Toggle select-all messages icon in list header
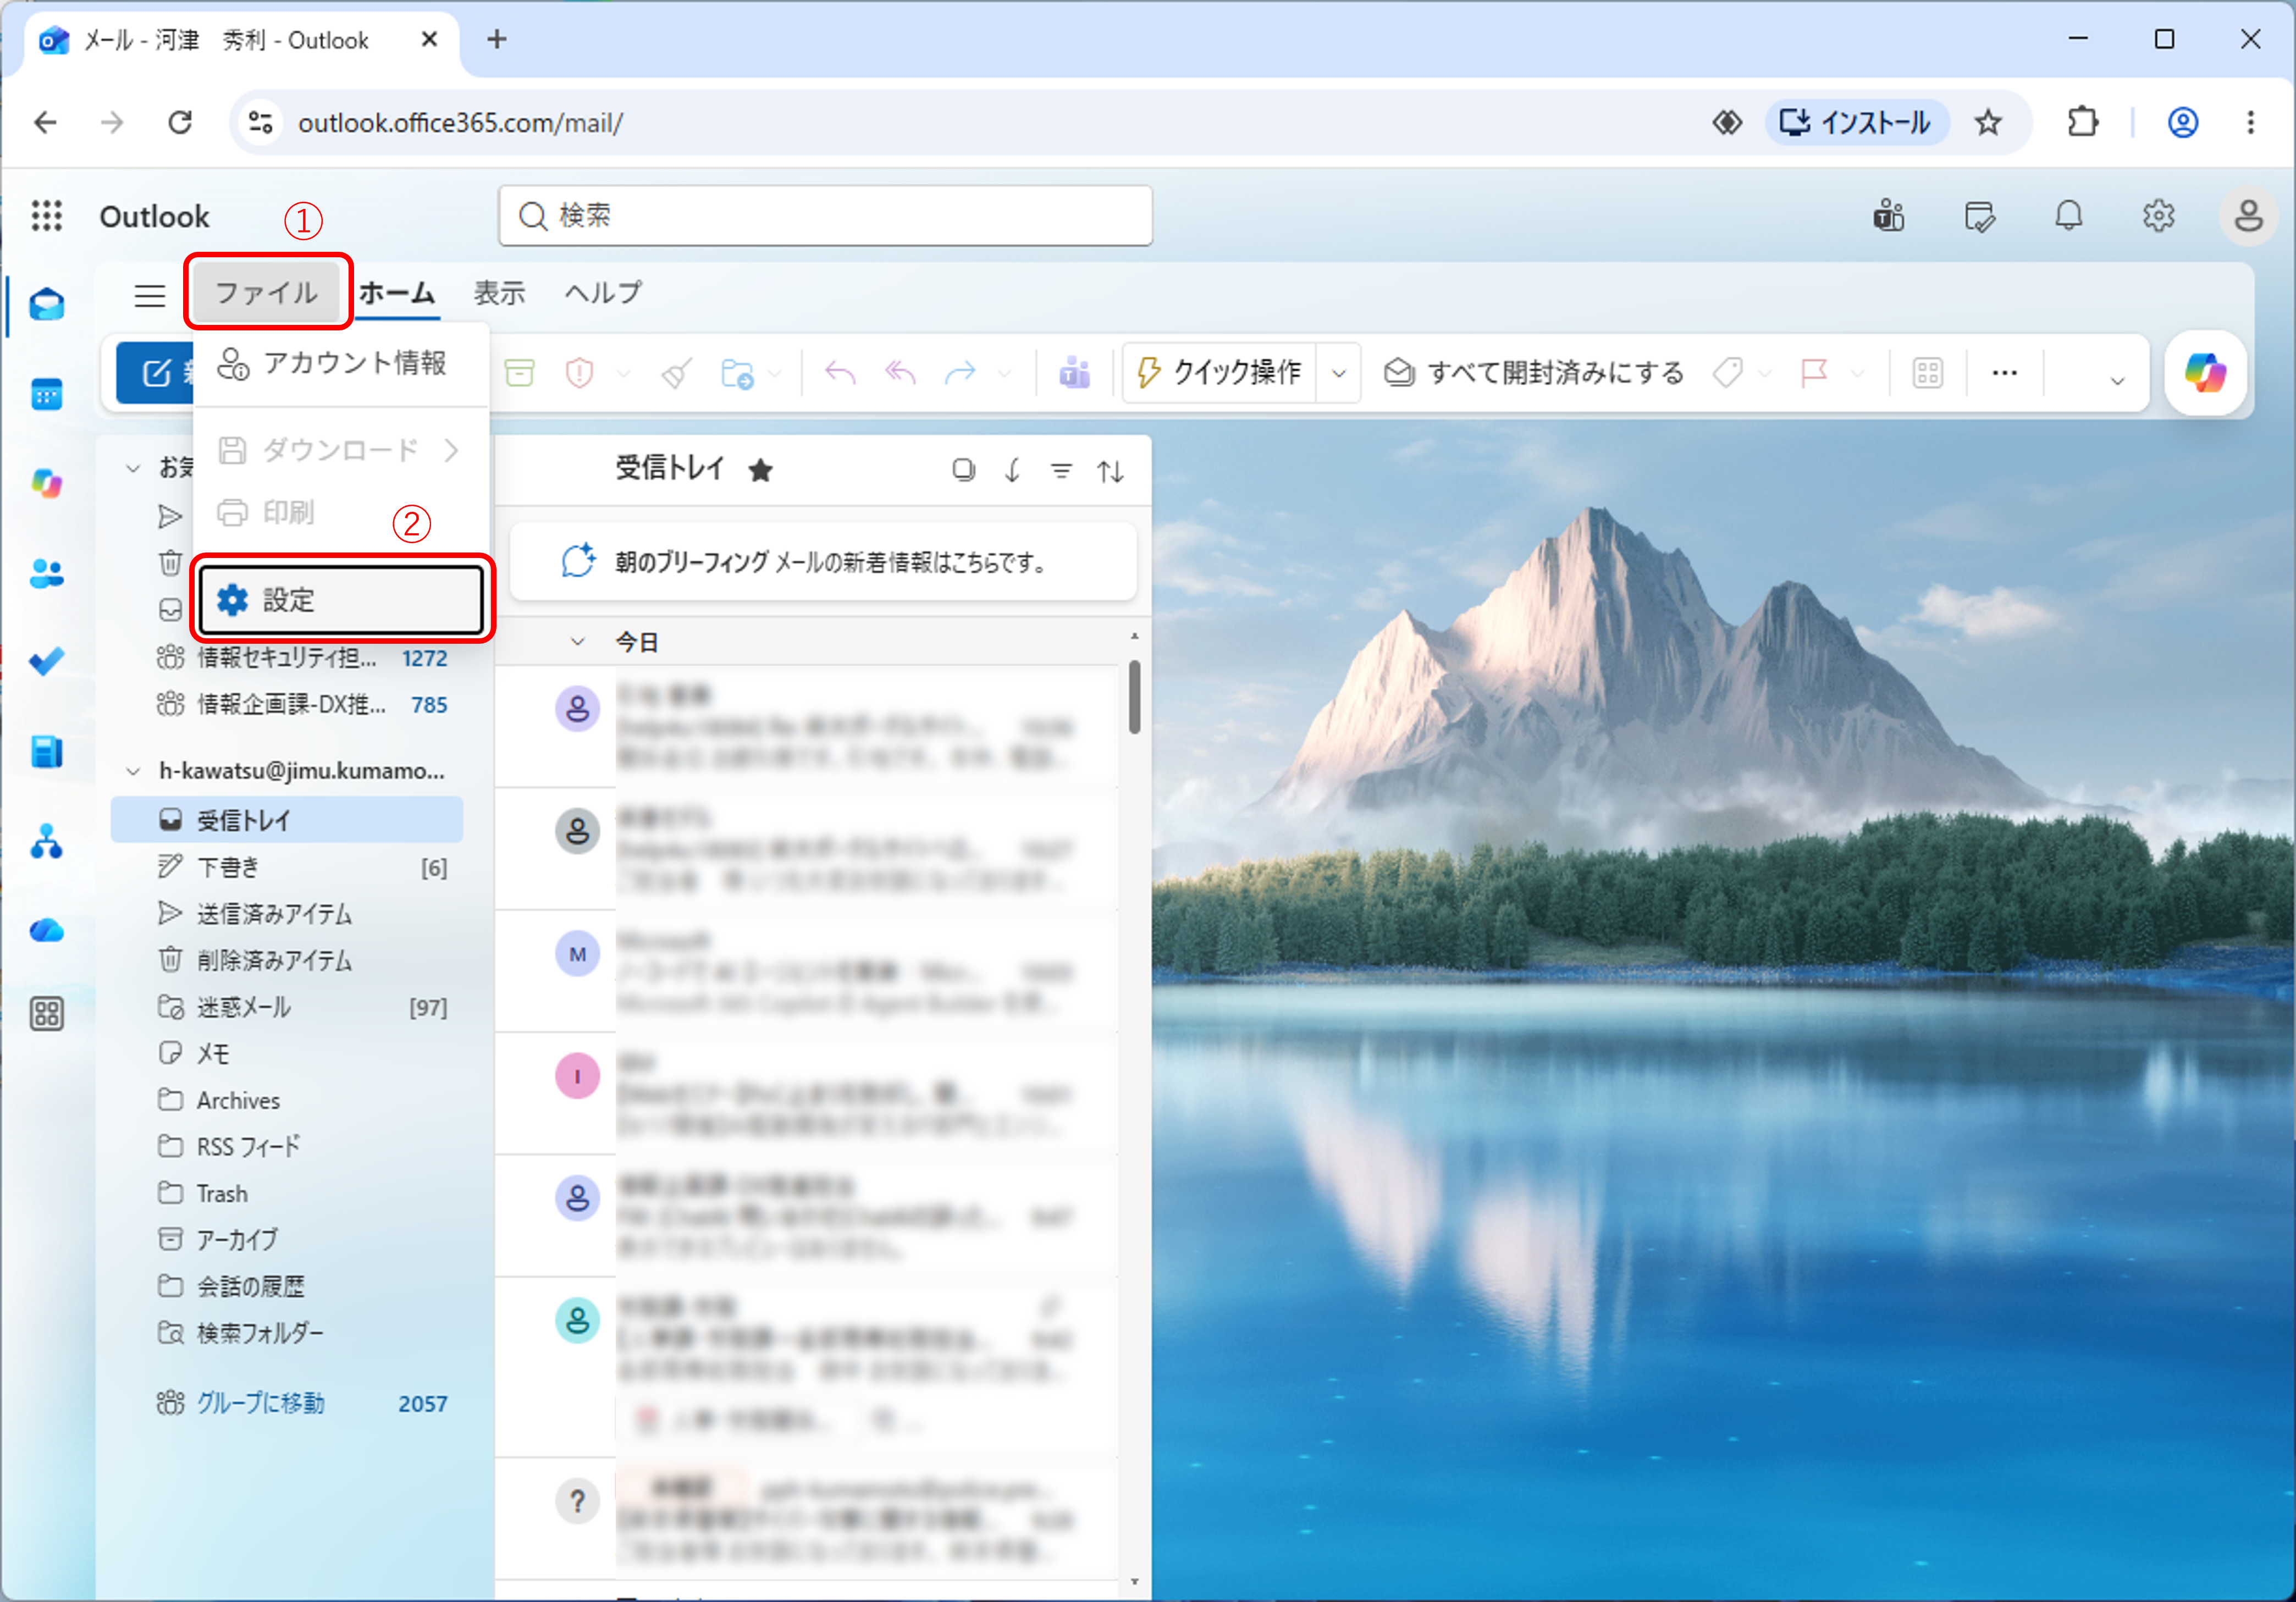This screenshot has height=1602, width=2296. [x=963, y=470]
